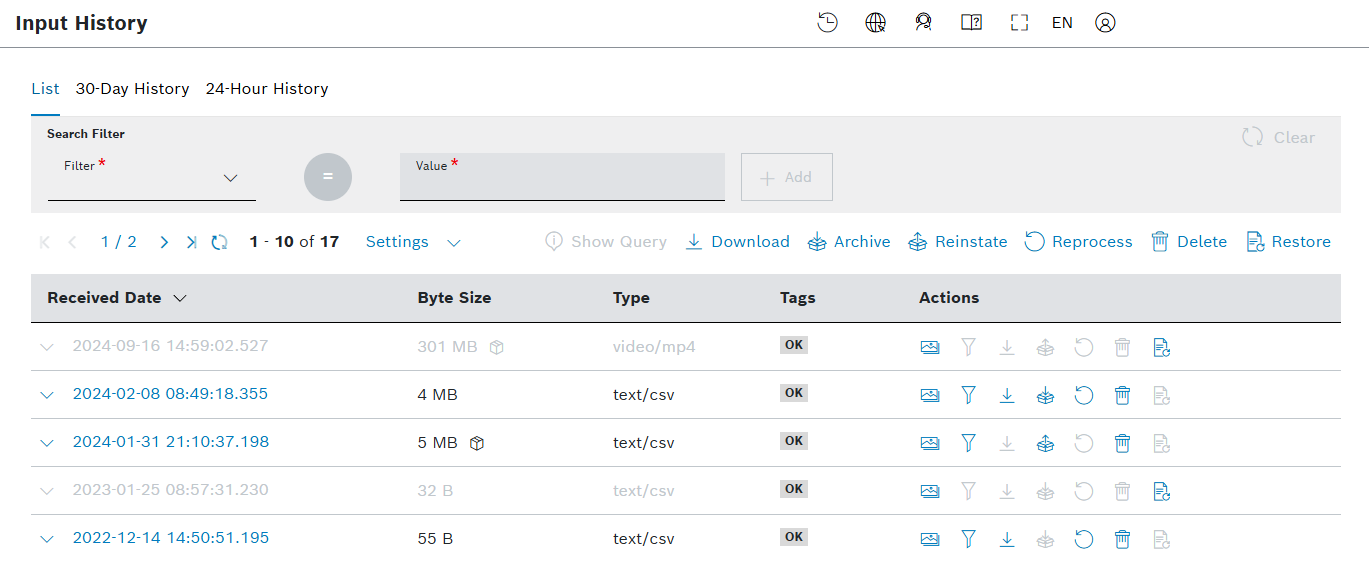Open the help book icon in header
Image resolution: width=1369 pixels, height=562 pixels.
(x=971, y=23)
